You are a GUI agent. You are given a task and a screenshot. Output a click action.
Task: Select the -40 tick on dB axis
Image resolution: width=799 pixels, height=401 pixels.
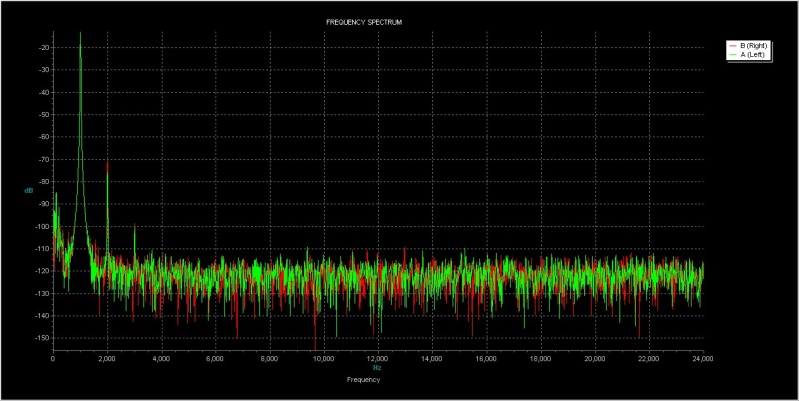(43, 93)
